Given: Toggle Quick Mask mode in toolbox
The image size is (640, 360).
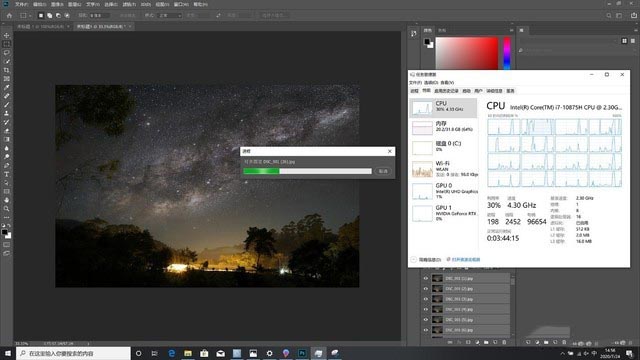Looking at the screenshot, I should (x=7, y=245).
